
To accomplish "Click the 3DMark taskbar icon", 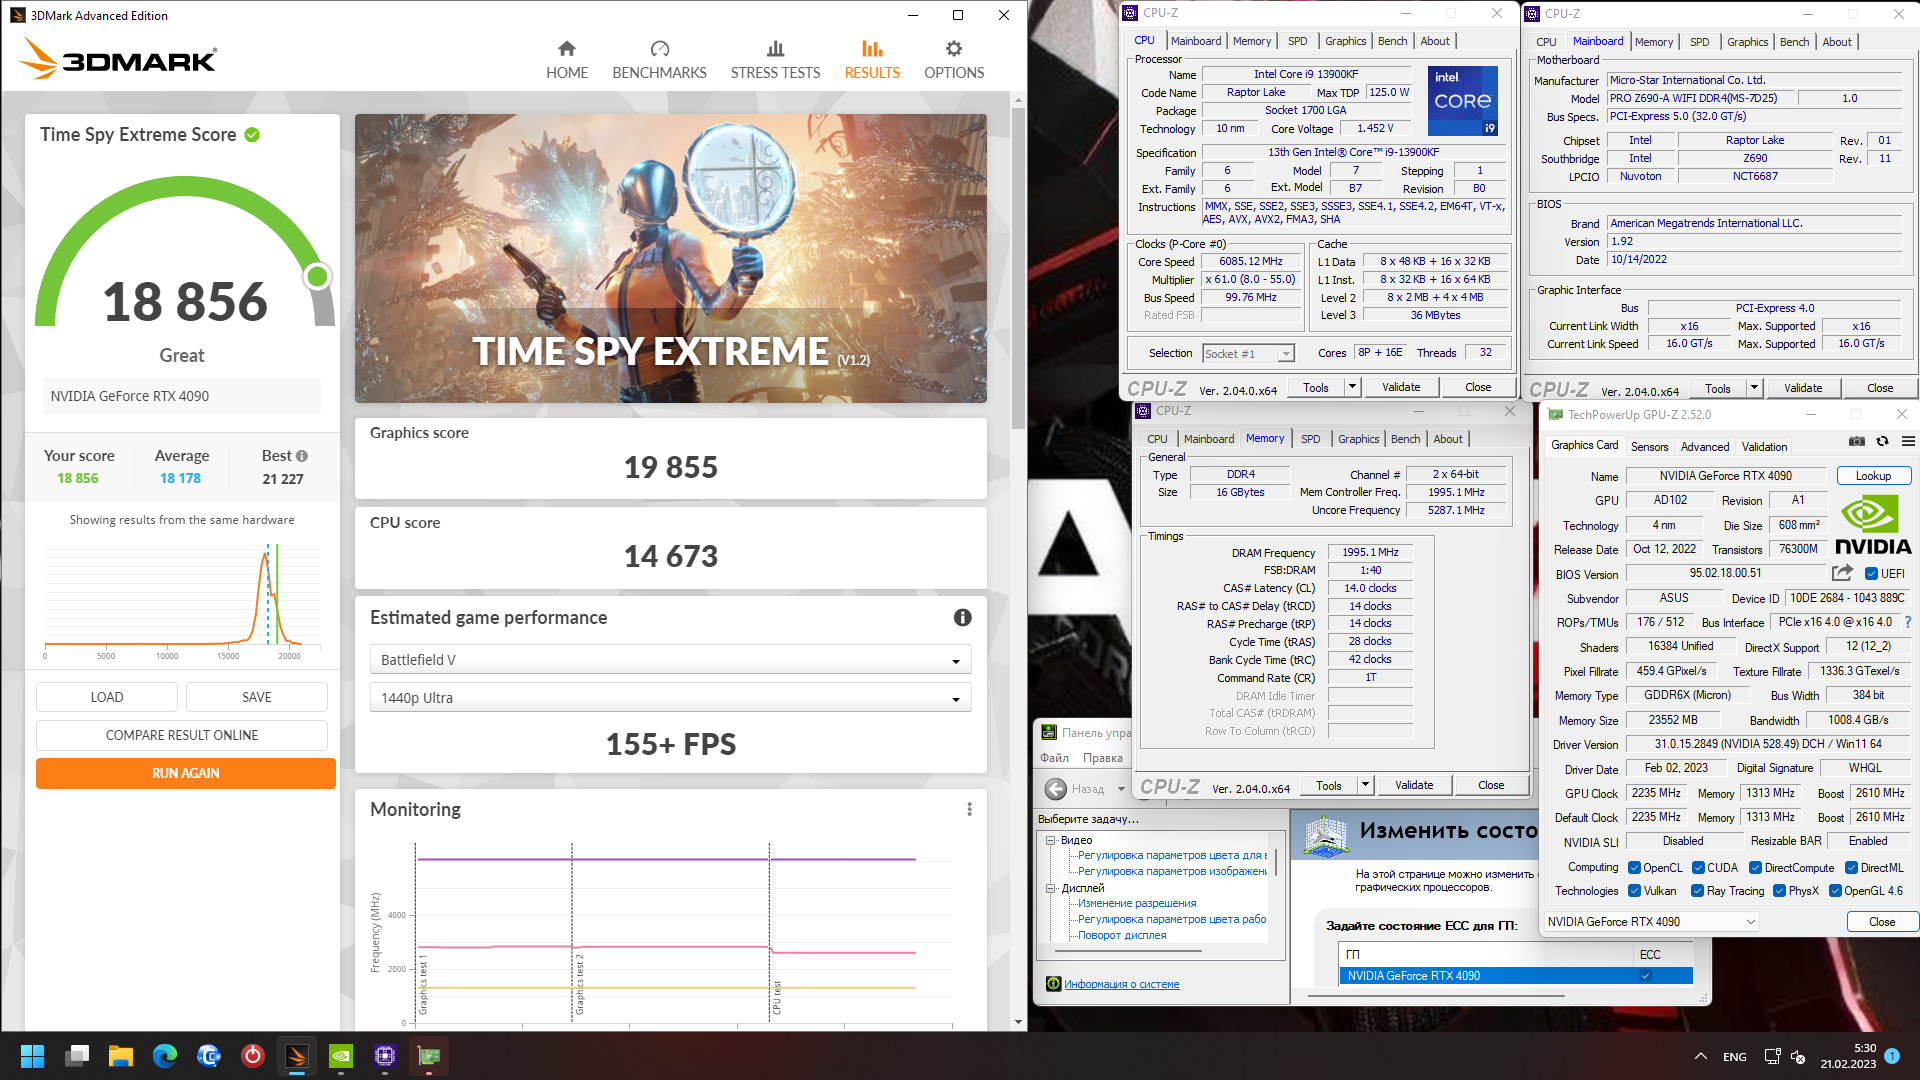I will pos(297,1056).
